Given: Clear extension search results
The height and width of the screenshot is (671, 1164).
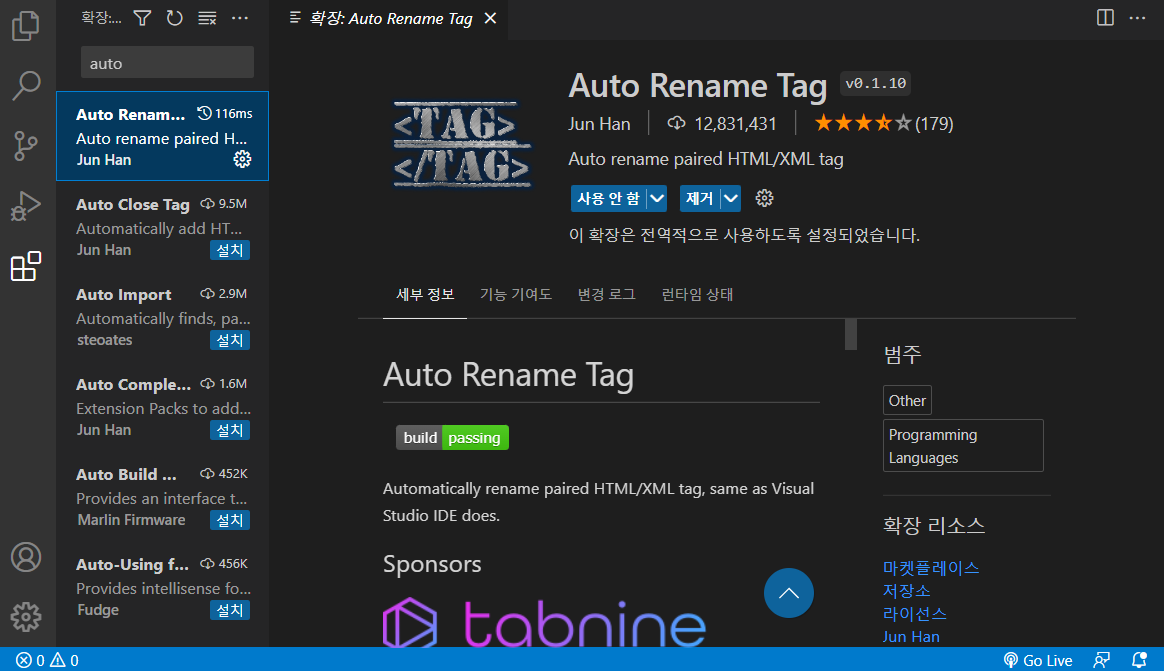Looking at the screenshot, I should tap(207, 18).
